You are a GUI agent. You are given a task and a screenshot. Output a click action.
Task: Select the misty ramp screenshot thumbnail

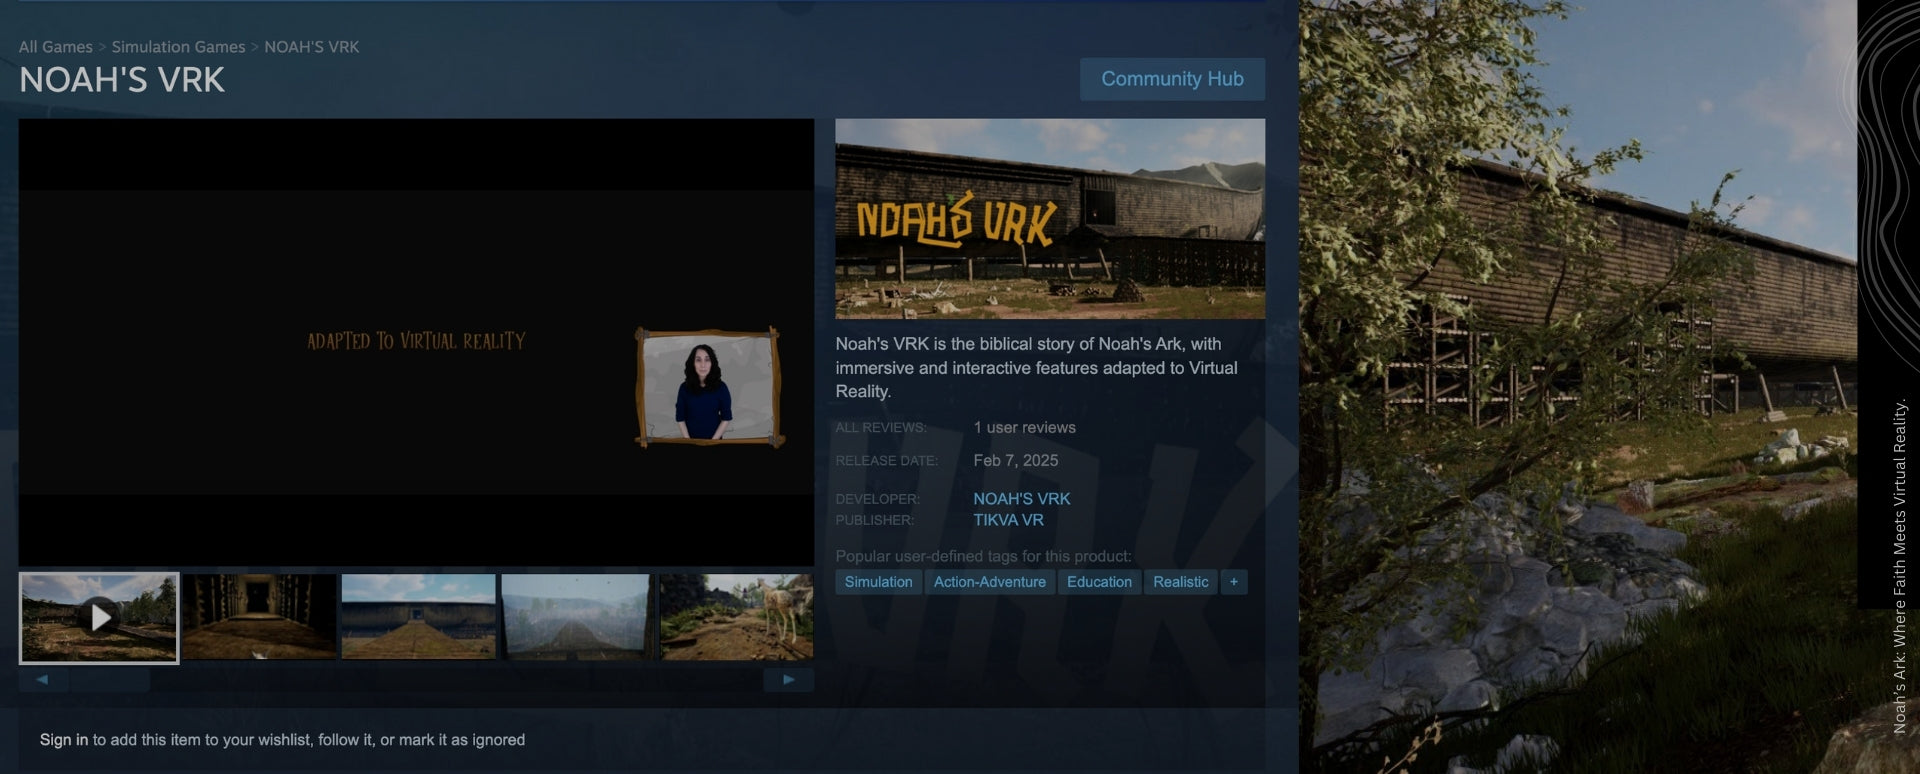coord(577,617)
